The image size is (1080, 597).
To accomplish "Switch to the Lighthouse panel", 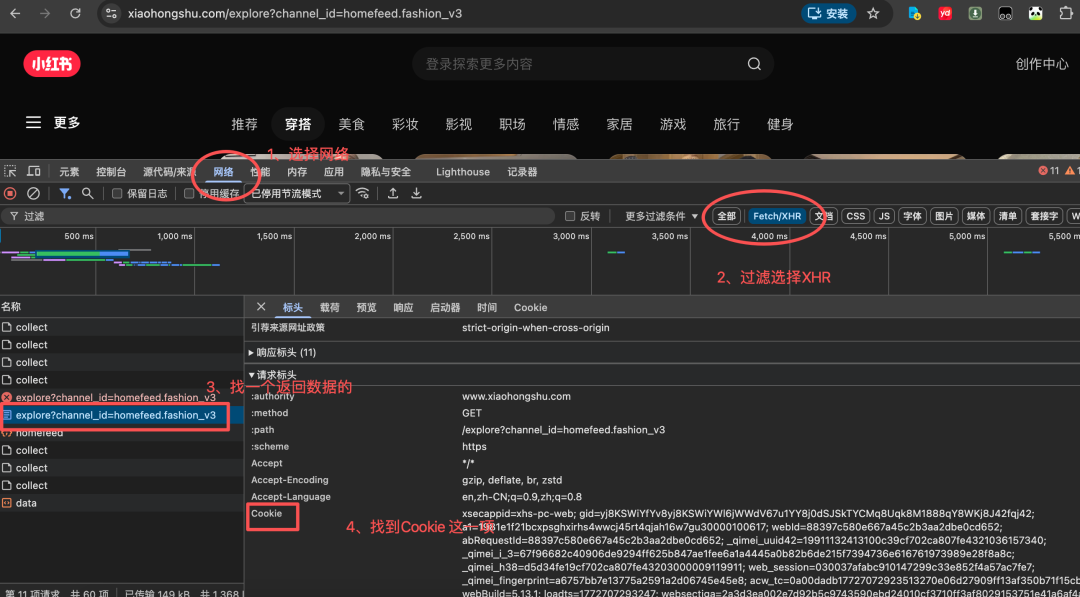I will 463,172.
